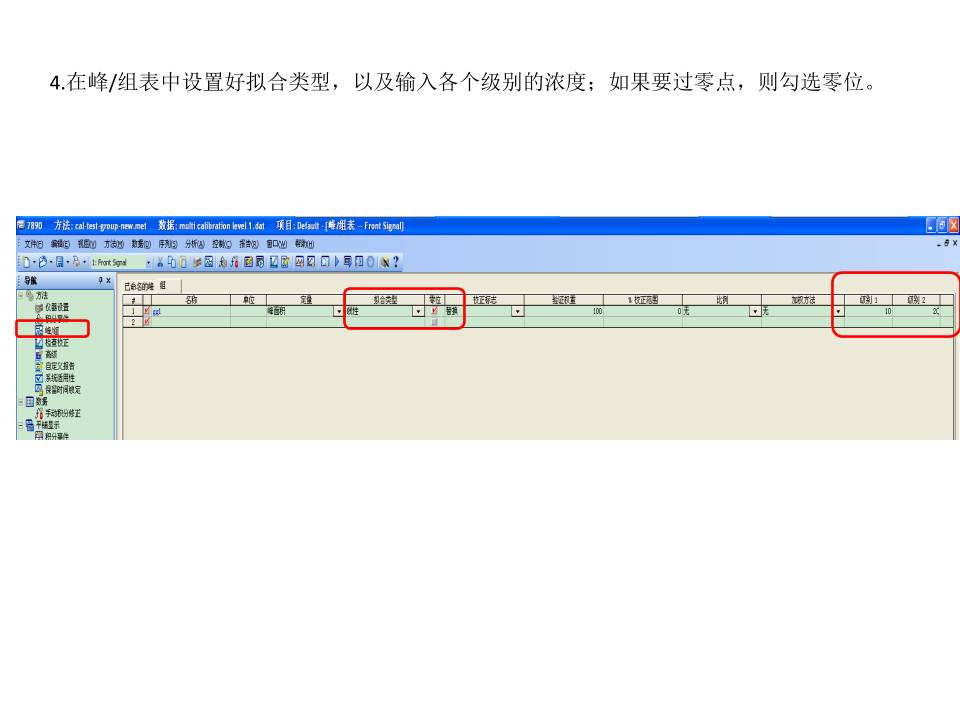
Task: Click the New file toolbar icon
Action: 26,262
